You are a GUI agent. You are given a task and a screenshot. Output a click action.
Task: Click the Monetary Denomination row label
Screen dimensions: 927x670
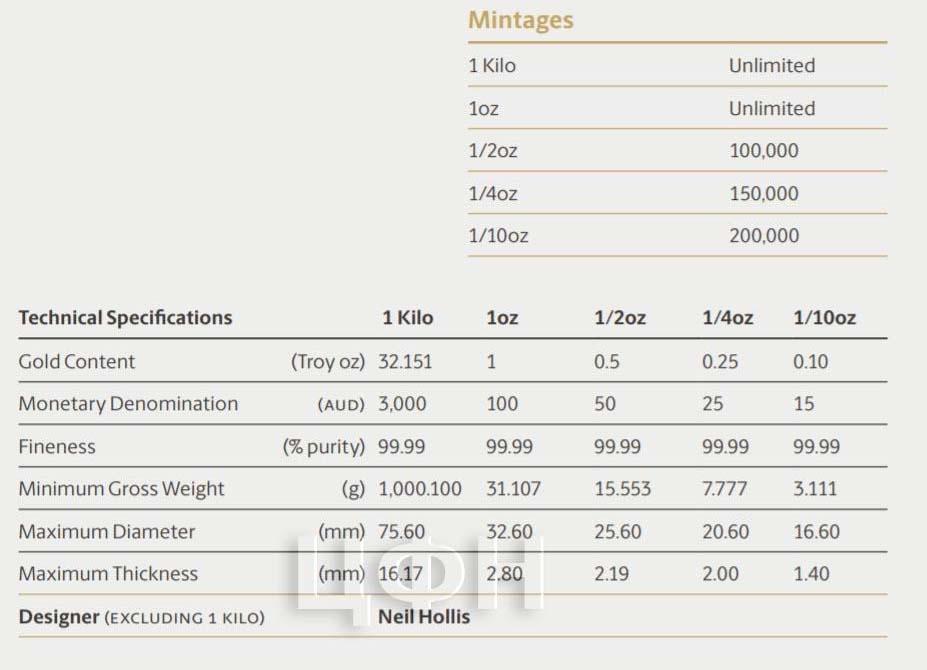[x=128, y=403]
